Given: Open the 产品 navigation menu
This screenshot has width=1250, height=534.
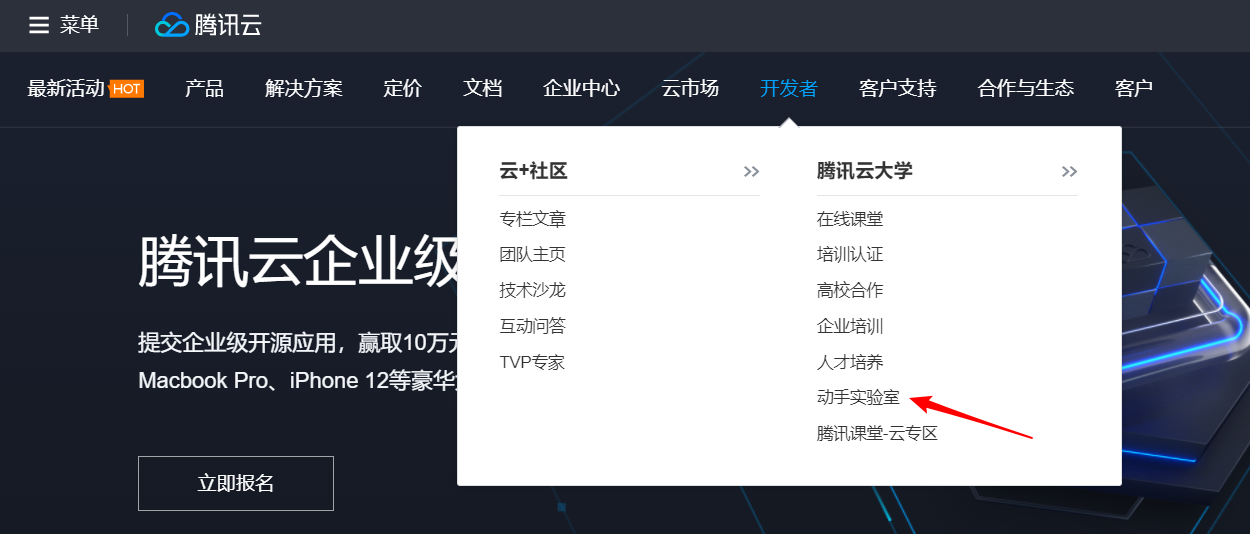Looking at the screenshot, I should coord(204,89).
